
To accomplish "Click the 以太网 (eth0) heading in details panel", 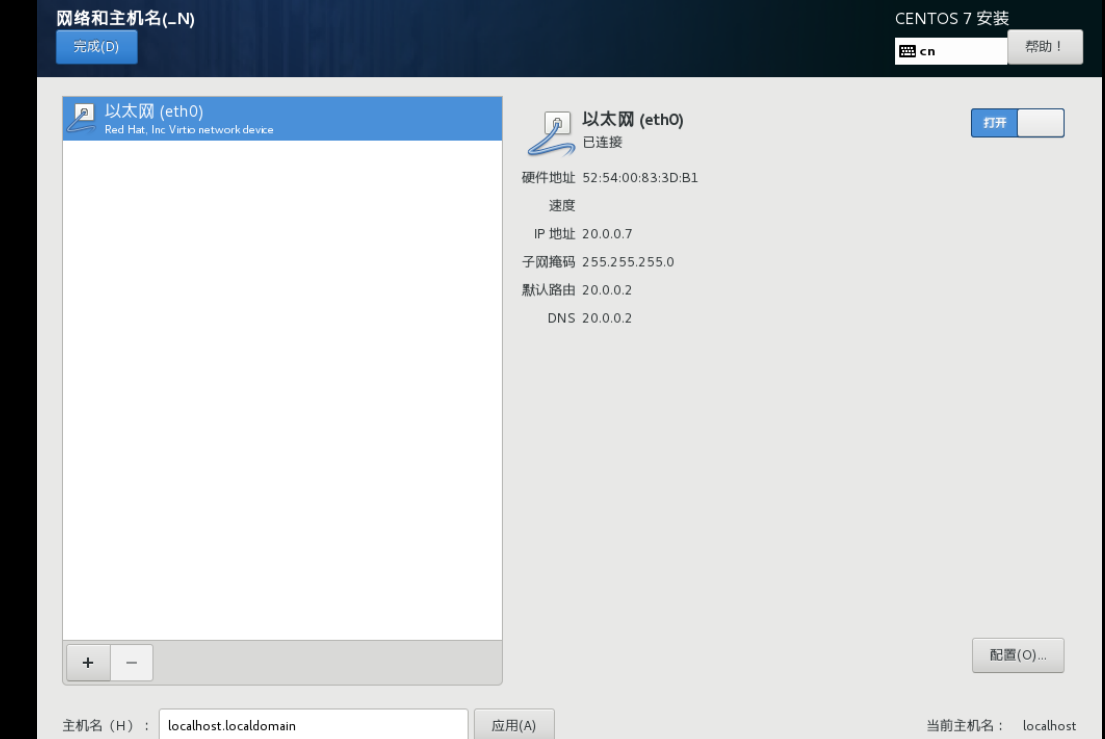I will pyautogui.click(x=632, y=120).
